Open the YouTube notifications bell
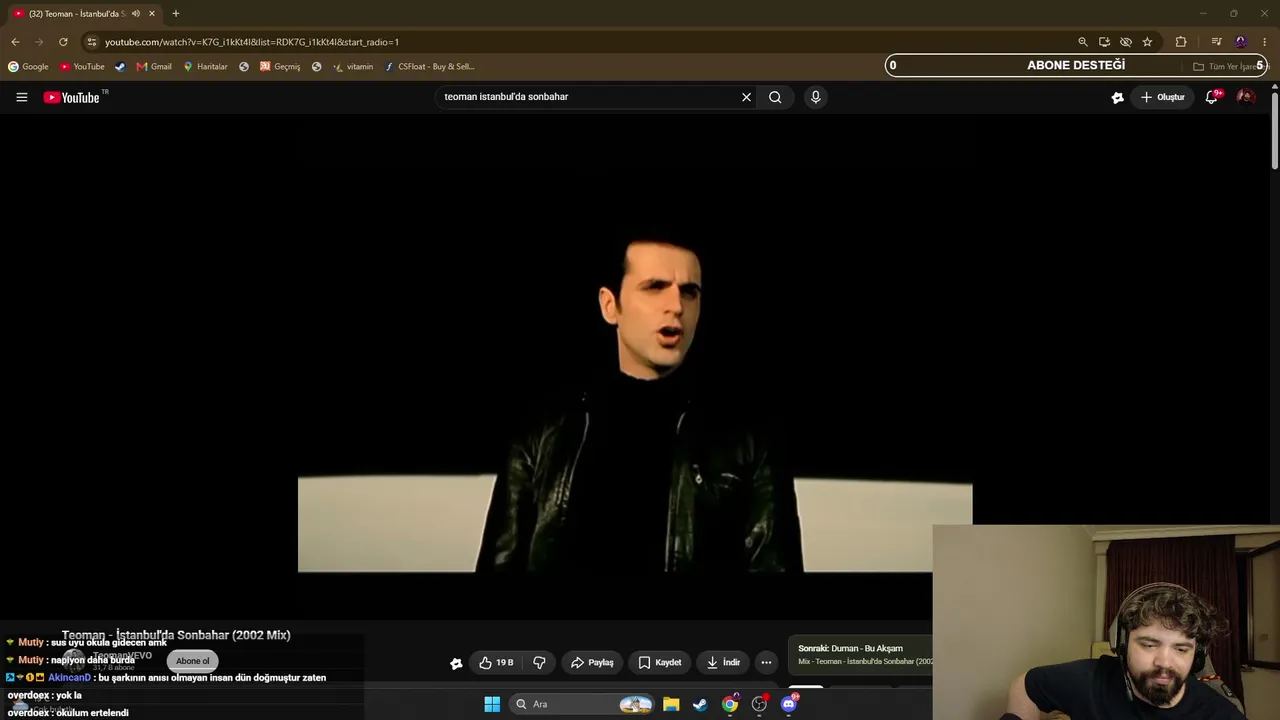1280x720 pixels. point(1211,97)
